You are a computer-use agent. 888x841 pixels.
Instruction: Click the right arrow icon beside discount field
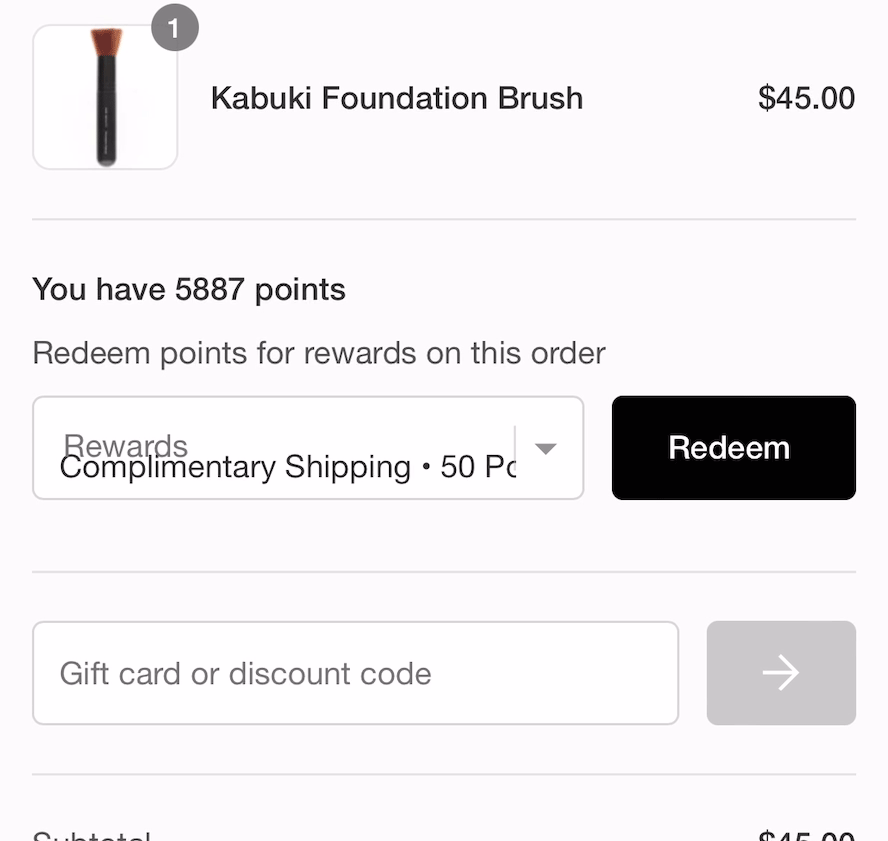coord(780,673)
